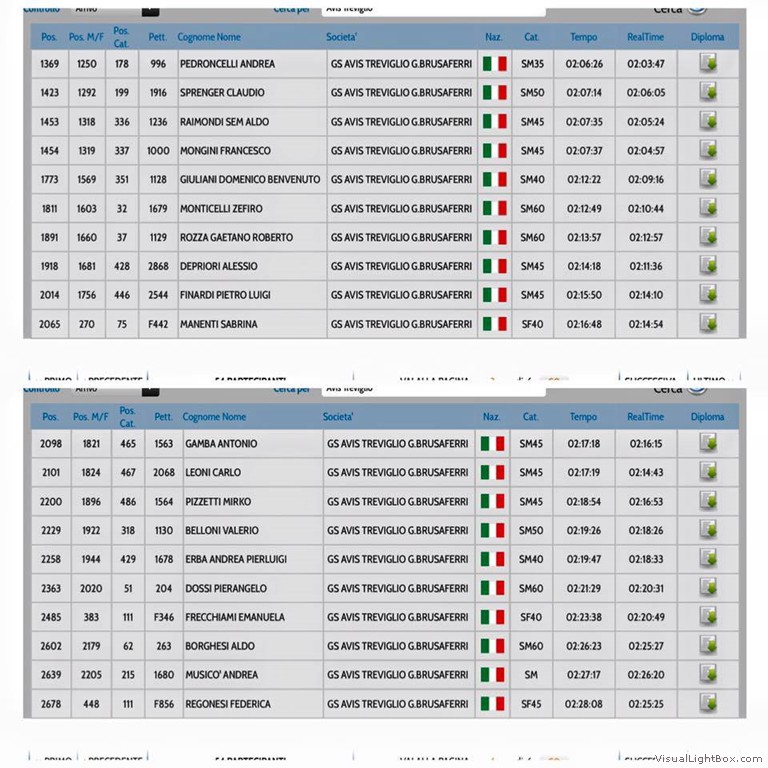
Task: Select name REGONESI FEDERICA
Action: 228,704
